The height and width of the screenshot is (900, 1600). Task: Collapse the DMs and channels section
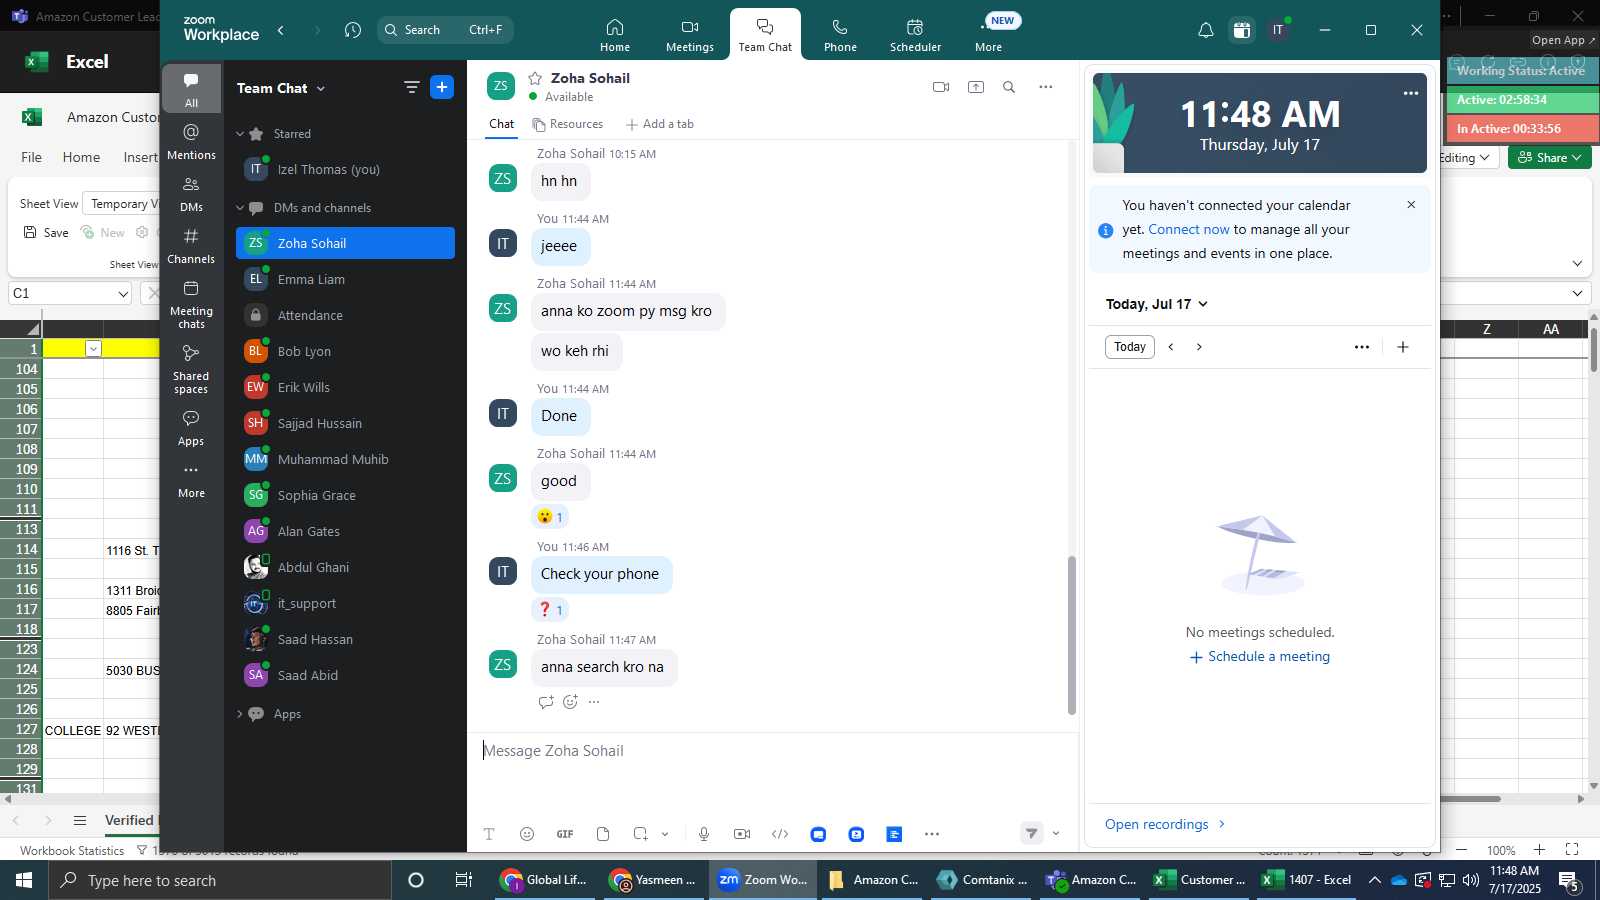click(240, 208)
